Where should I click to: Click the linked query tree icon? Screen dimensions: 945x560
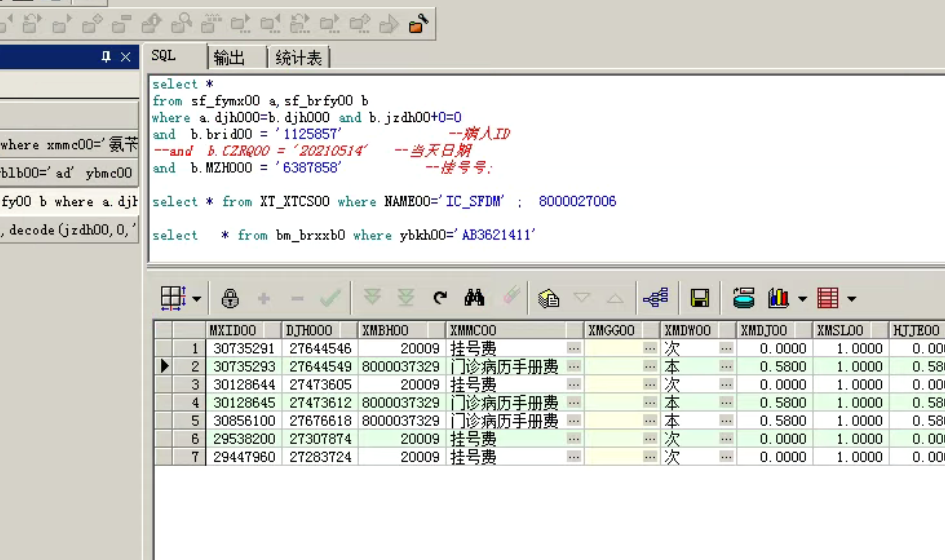tap(655, 298)
